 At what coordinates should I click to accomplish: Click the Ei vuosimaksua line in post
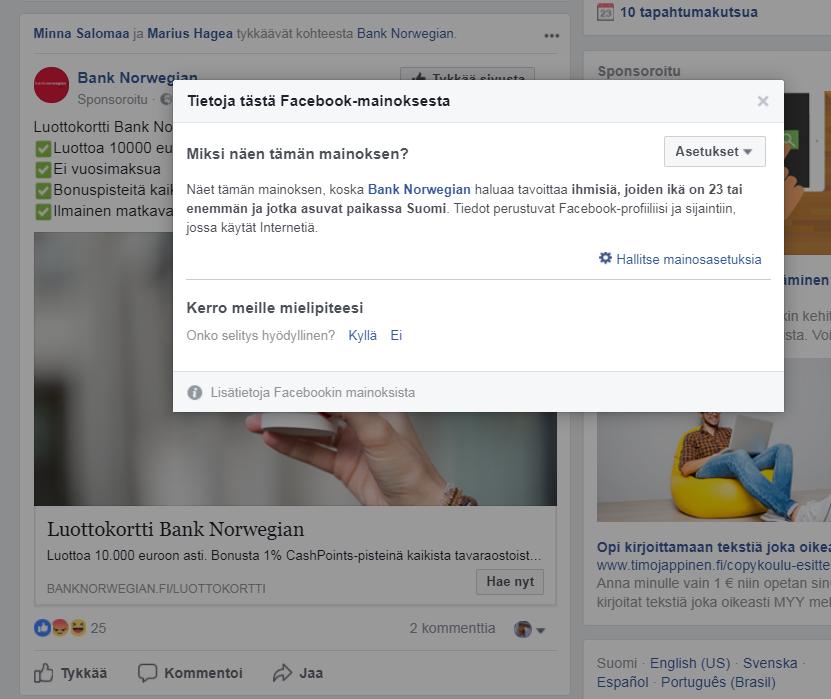pyautogui.click(x=98, y=169)
